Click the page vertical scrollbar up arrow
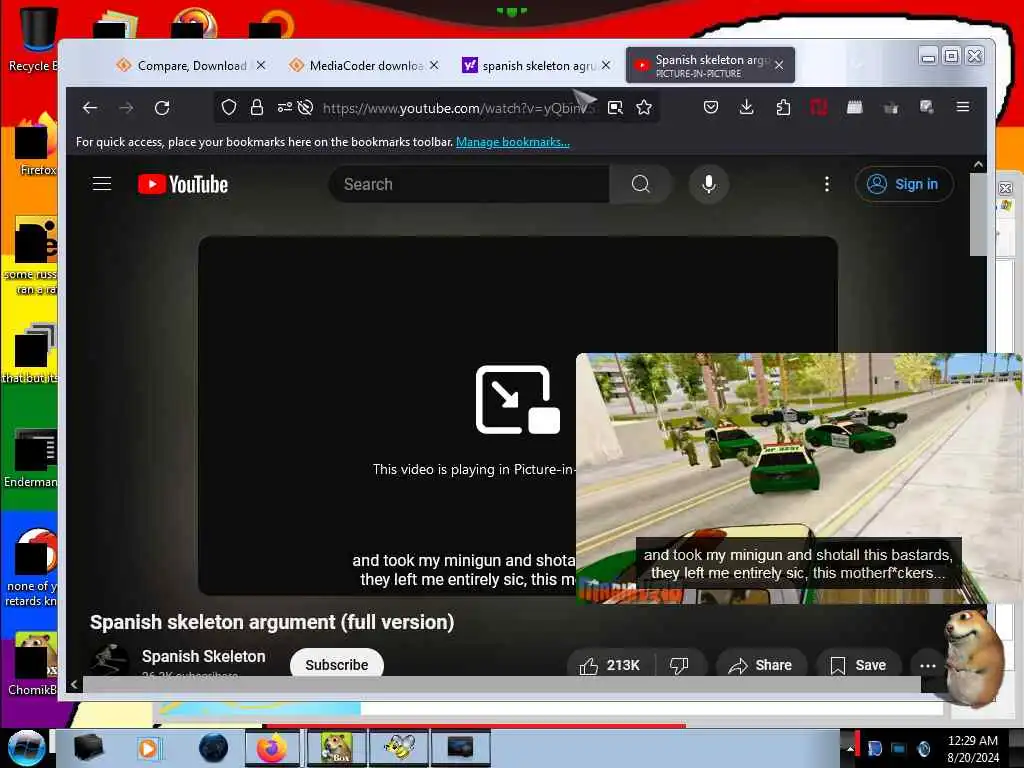 click(978, 164)
